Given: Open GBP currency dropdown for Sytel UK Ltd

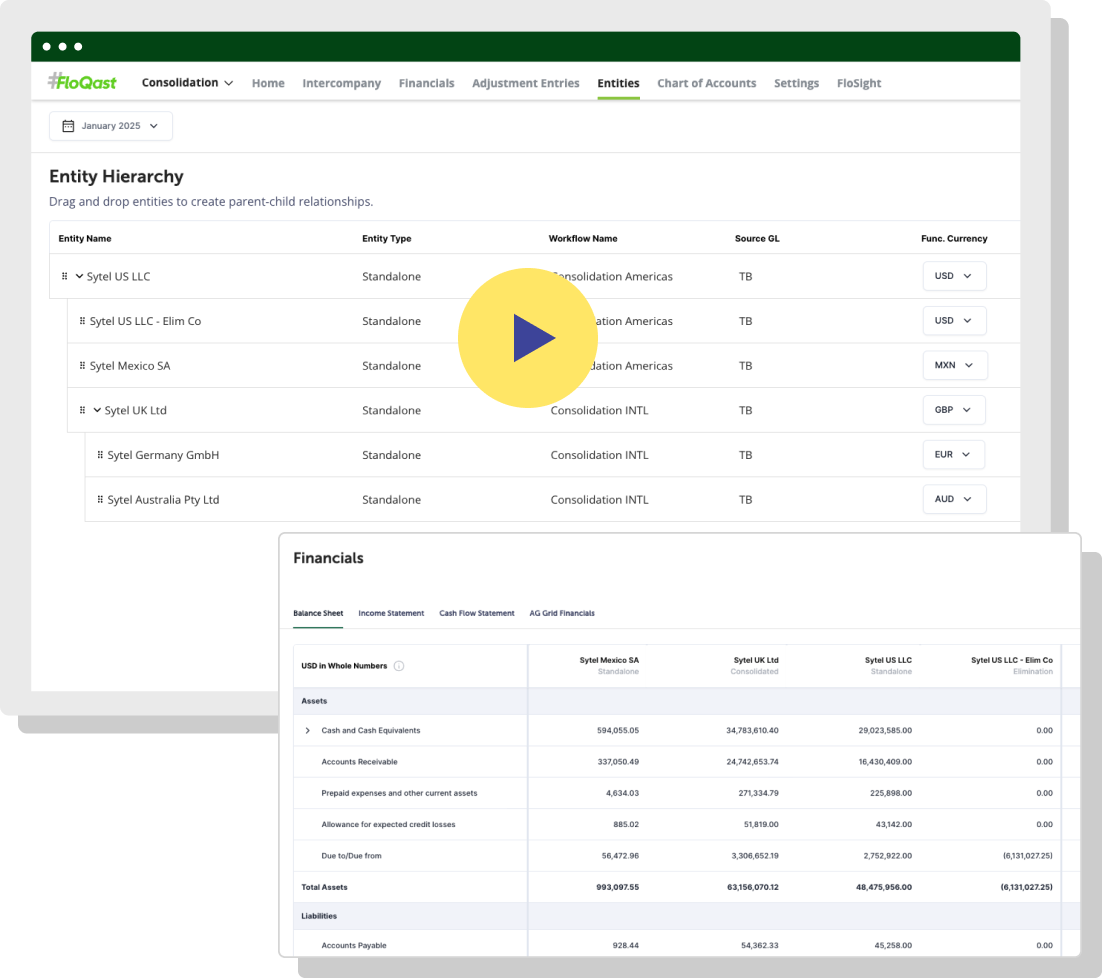Looking at the screenshot, I should (x=954, y=410).
